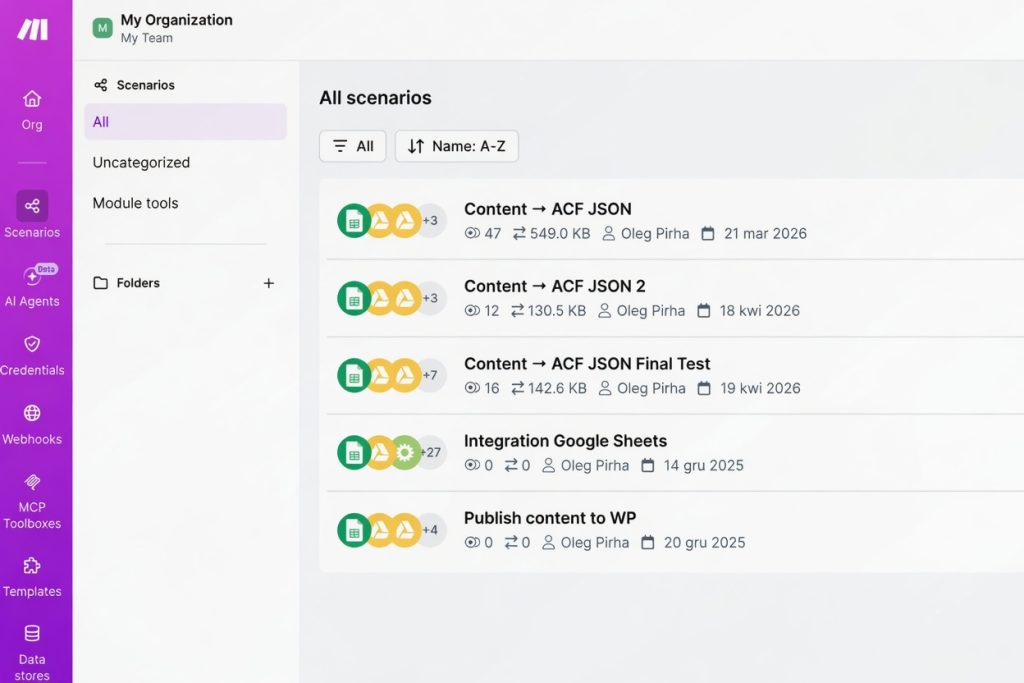
Task: Open the Credentials shield icon
Action: 32,344
